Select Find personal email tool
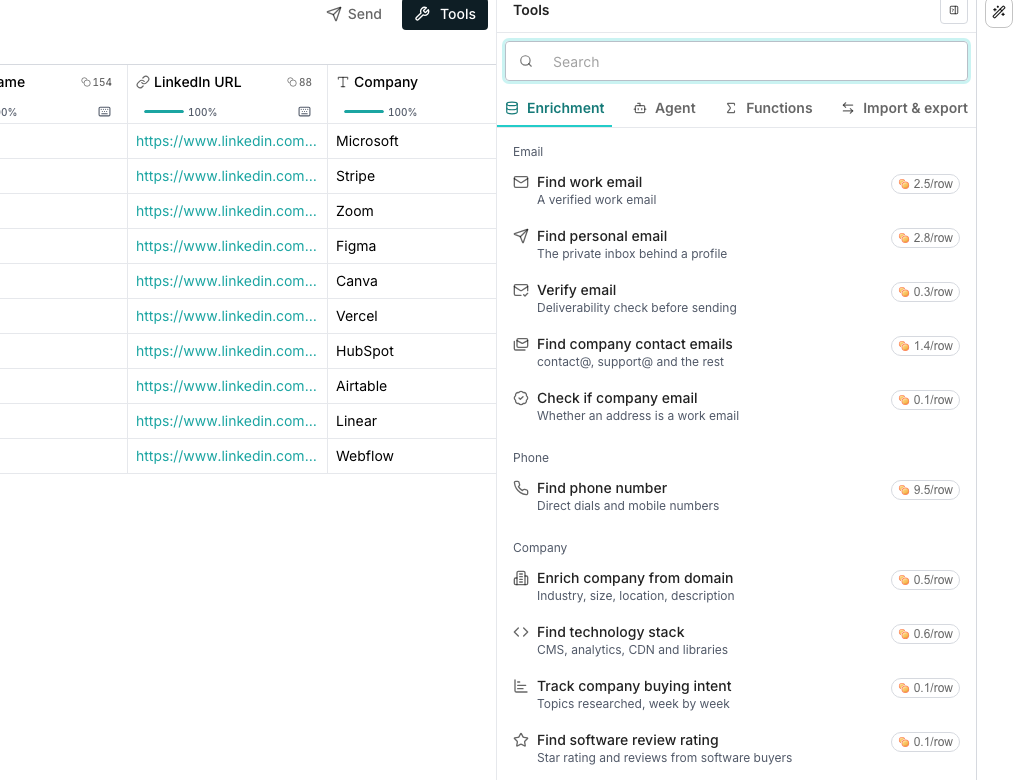Viewport: 1020px width, 780px height. [x=736, y=245]
